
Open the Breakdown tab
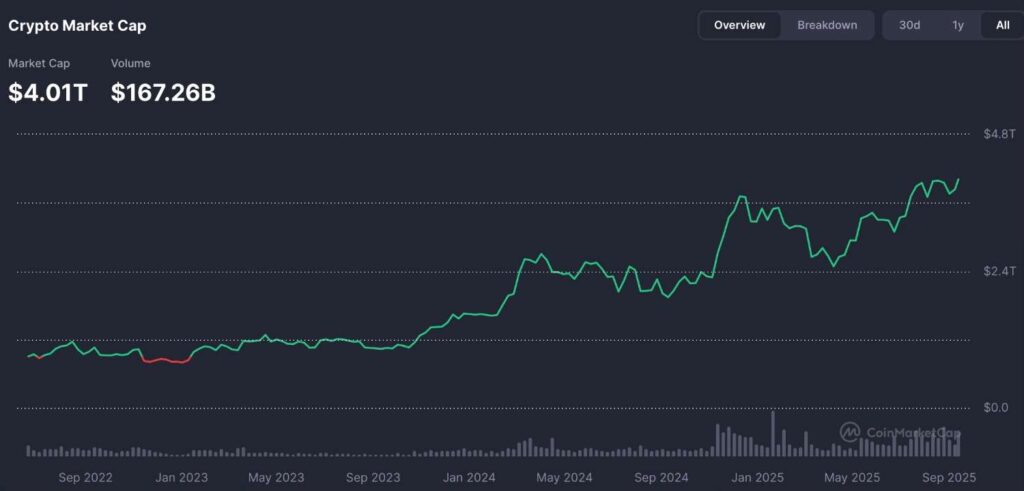coord(827,25)
